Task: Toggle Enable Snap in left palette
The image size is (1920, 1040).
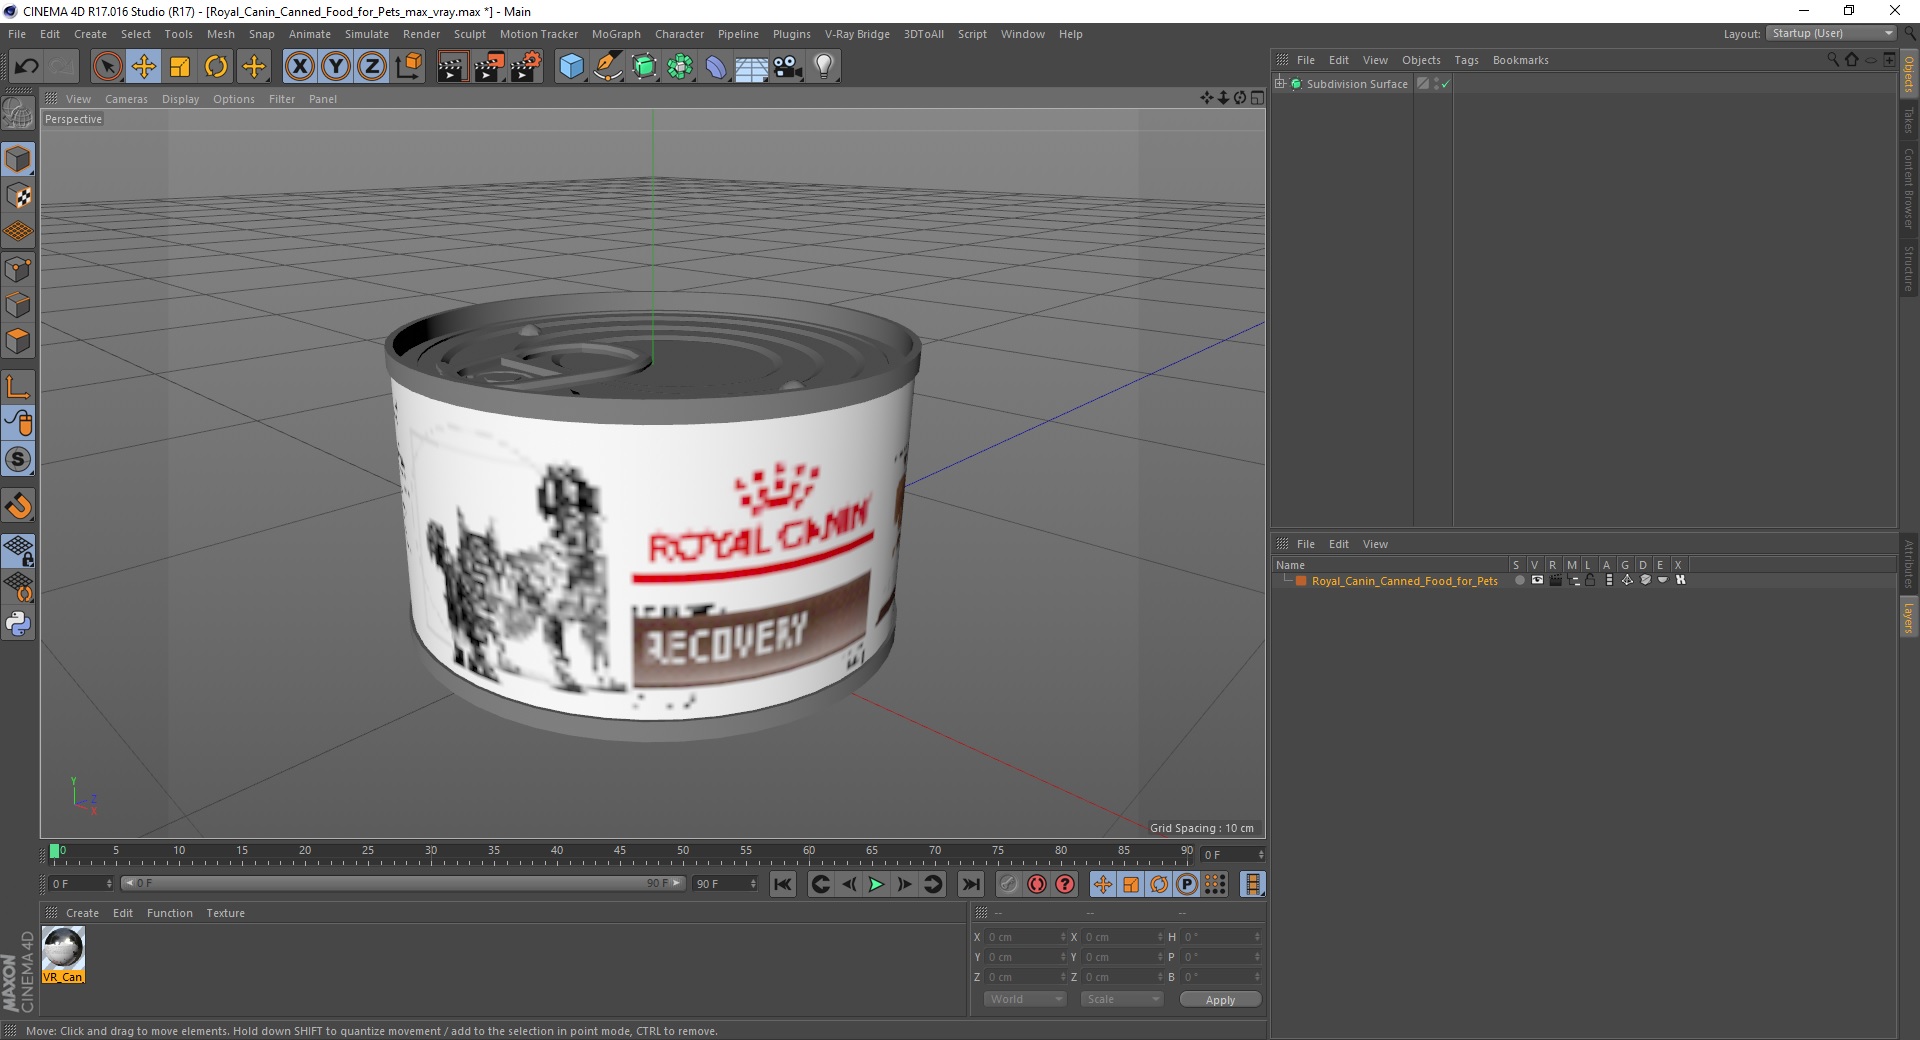Action: pyautogui.click(x=18, y=459)
